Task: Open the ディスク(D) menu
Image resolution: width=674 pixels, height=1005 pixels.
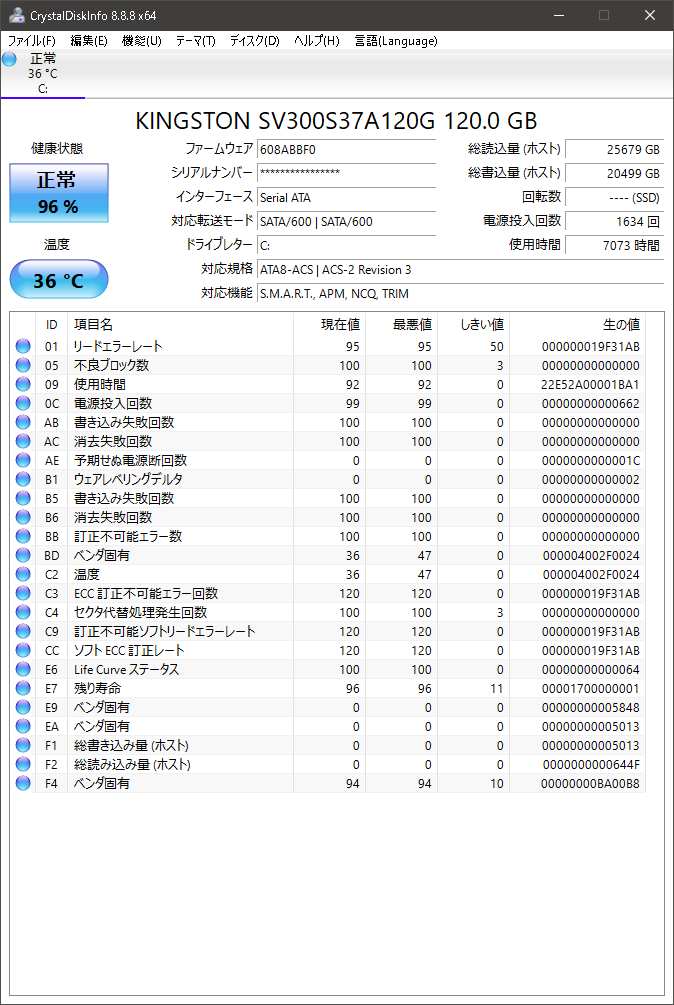Action: [254, 41]
